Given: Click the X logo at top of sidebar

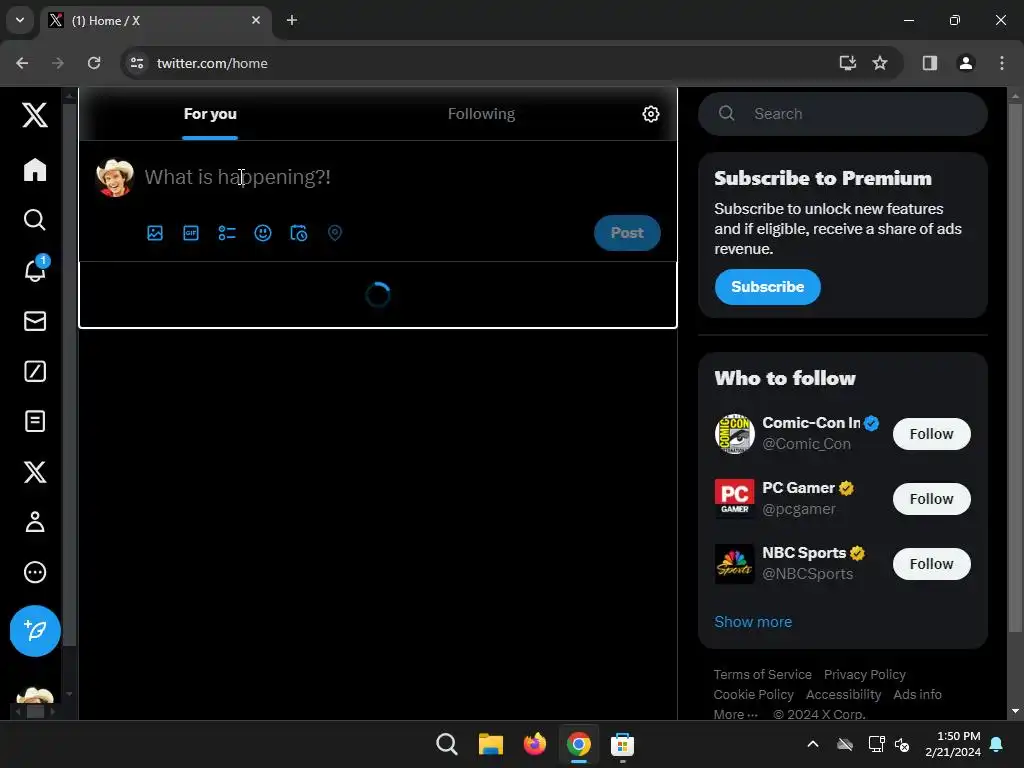Looking at the screenshot, I should tap(35, 115).
